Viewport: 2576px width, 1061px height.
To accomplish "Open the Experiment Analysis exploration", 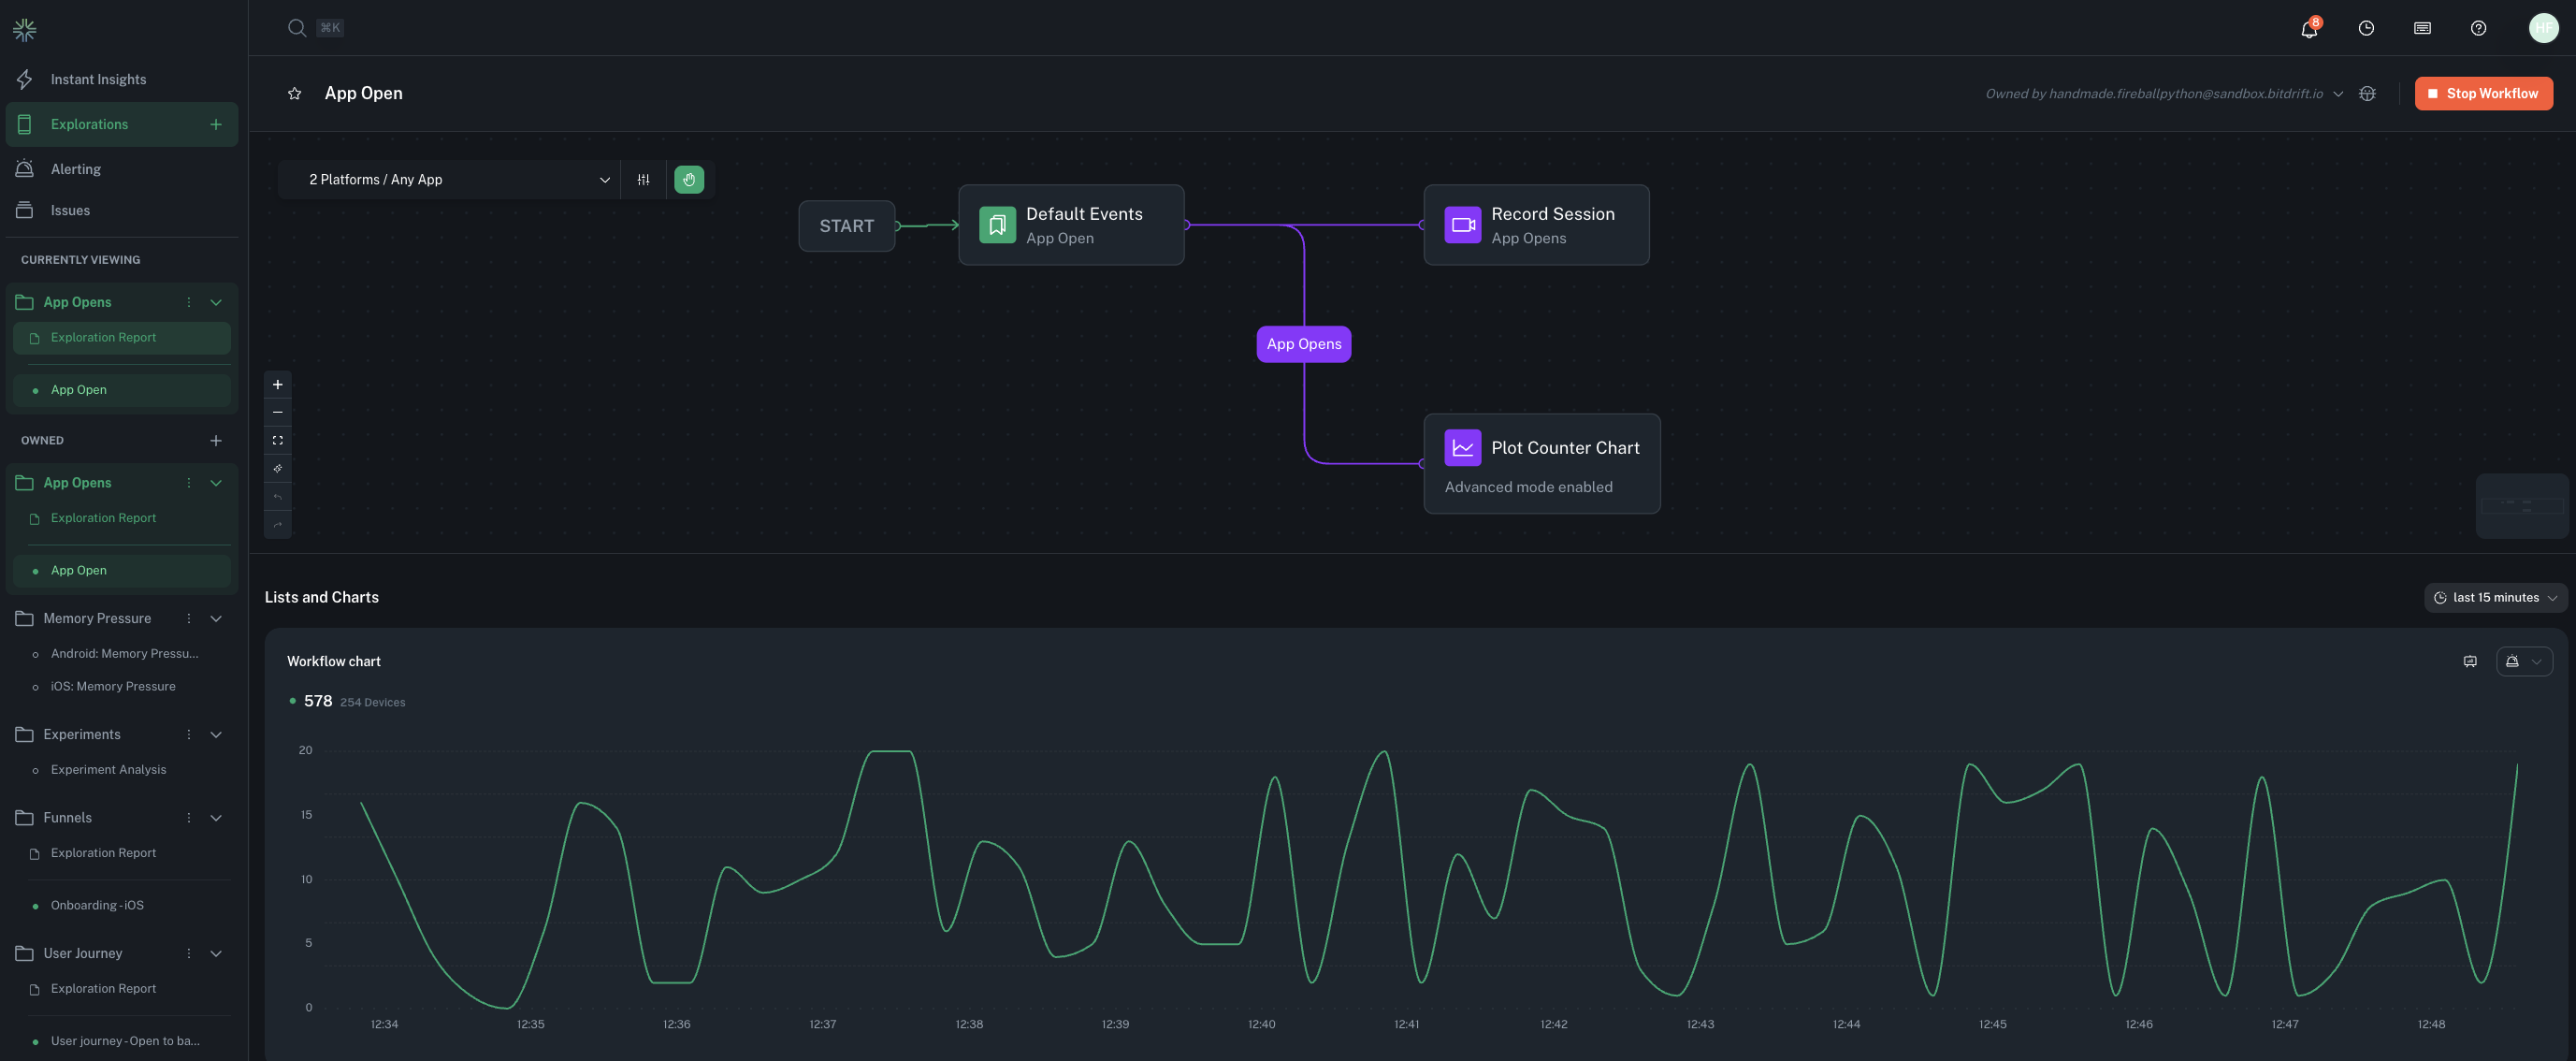I will point(108,770).
